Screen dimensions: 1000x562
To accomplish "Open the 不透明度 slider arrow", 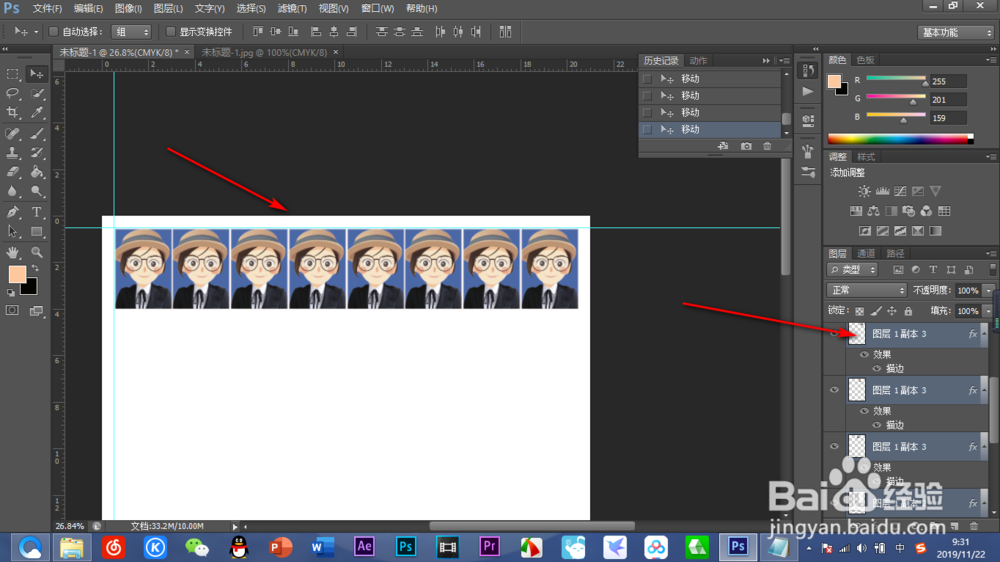I will pyautogui.click(x=989, y=290).
